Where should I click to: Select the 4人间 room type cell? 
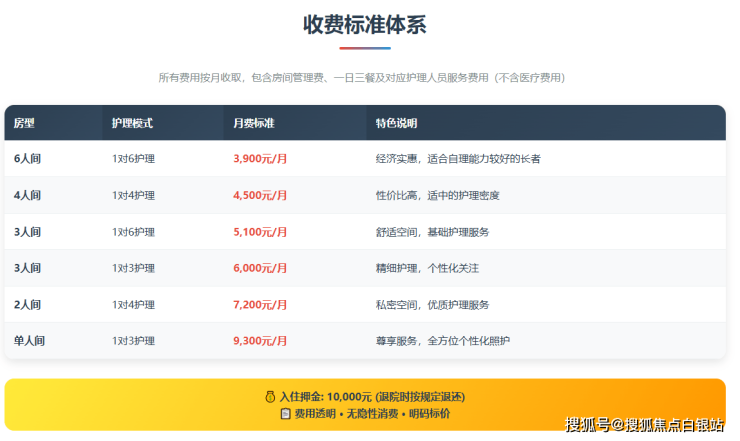click(28, 195)
